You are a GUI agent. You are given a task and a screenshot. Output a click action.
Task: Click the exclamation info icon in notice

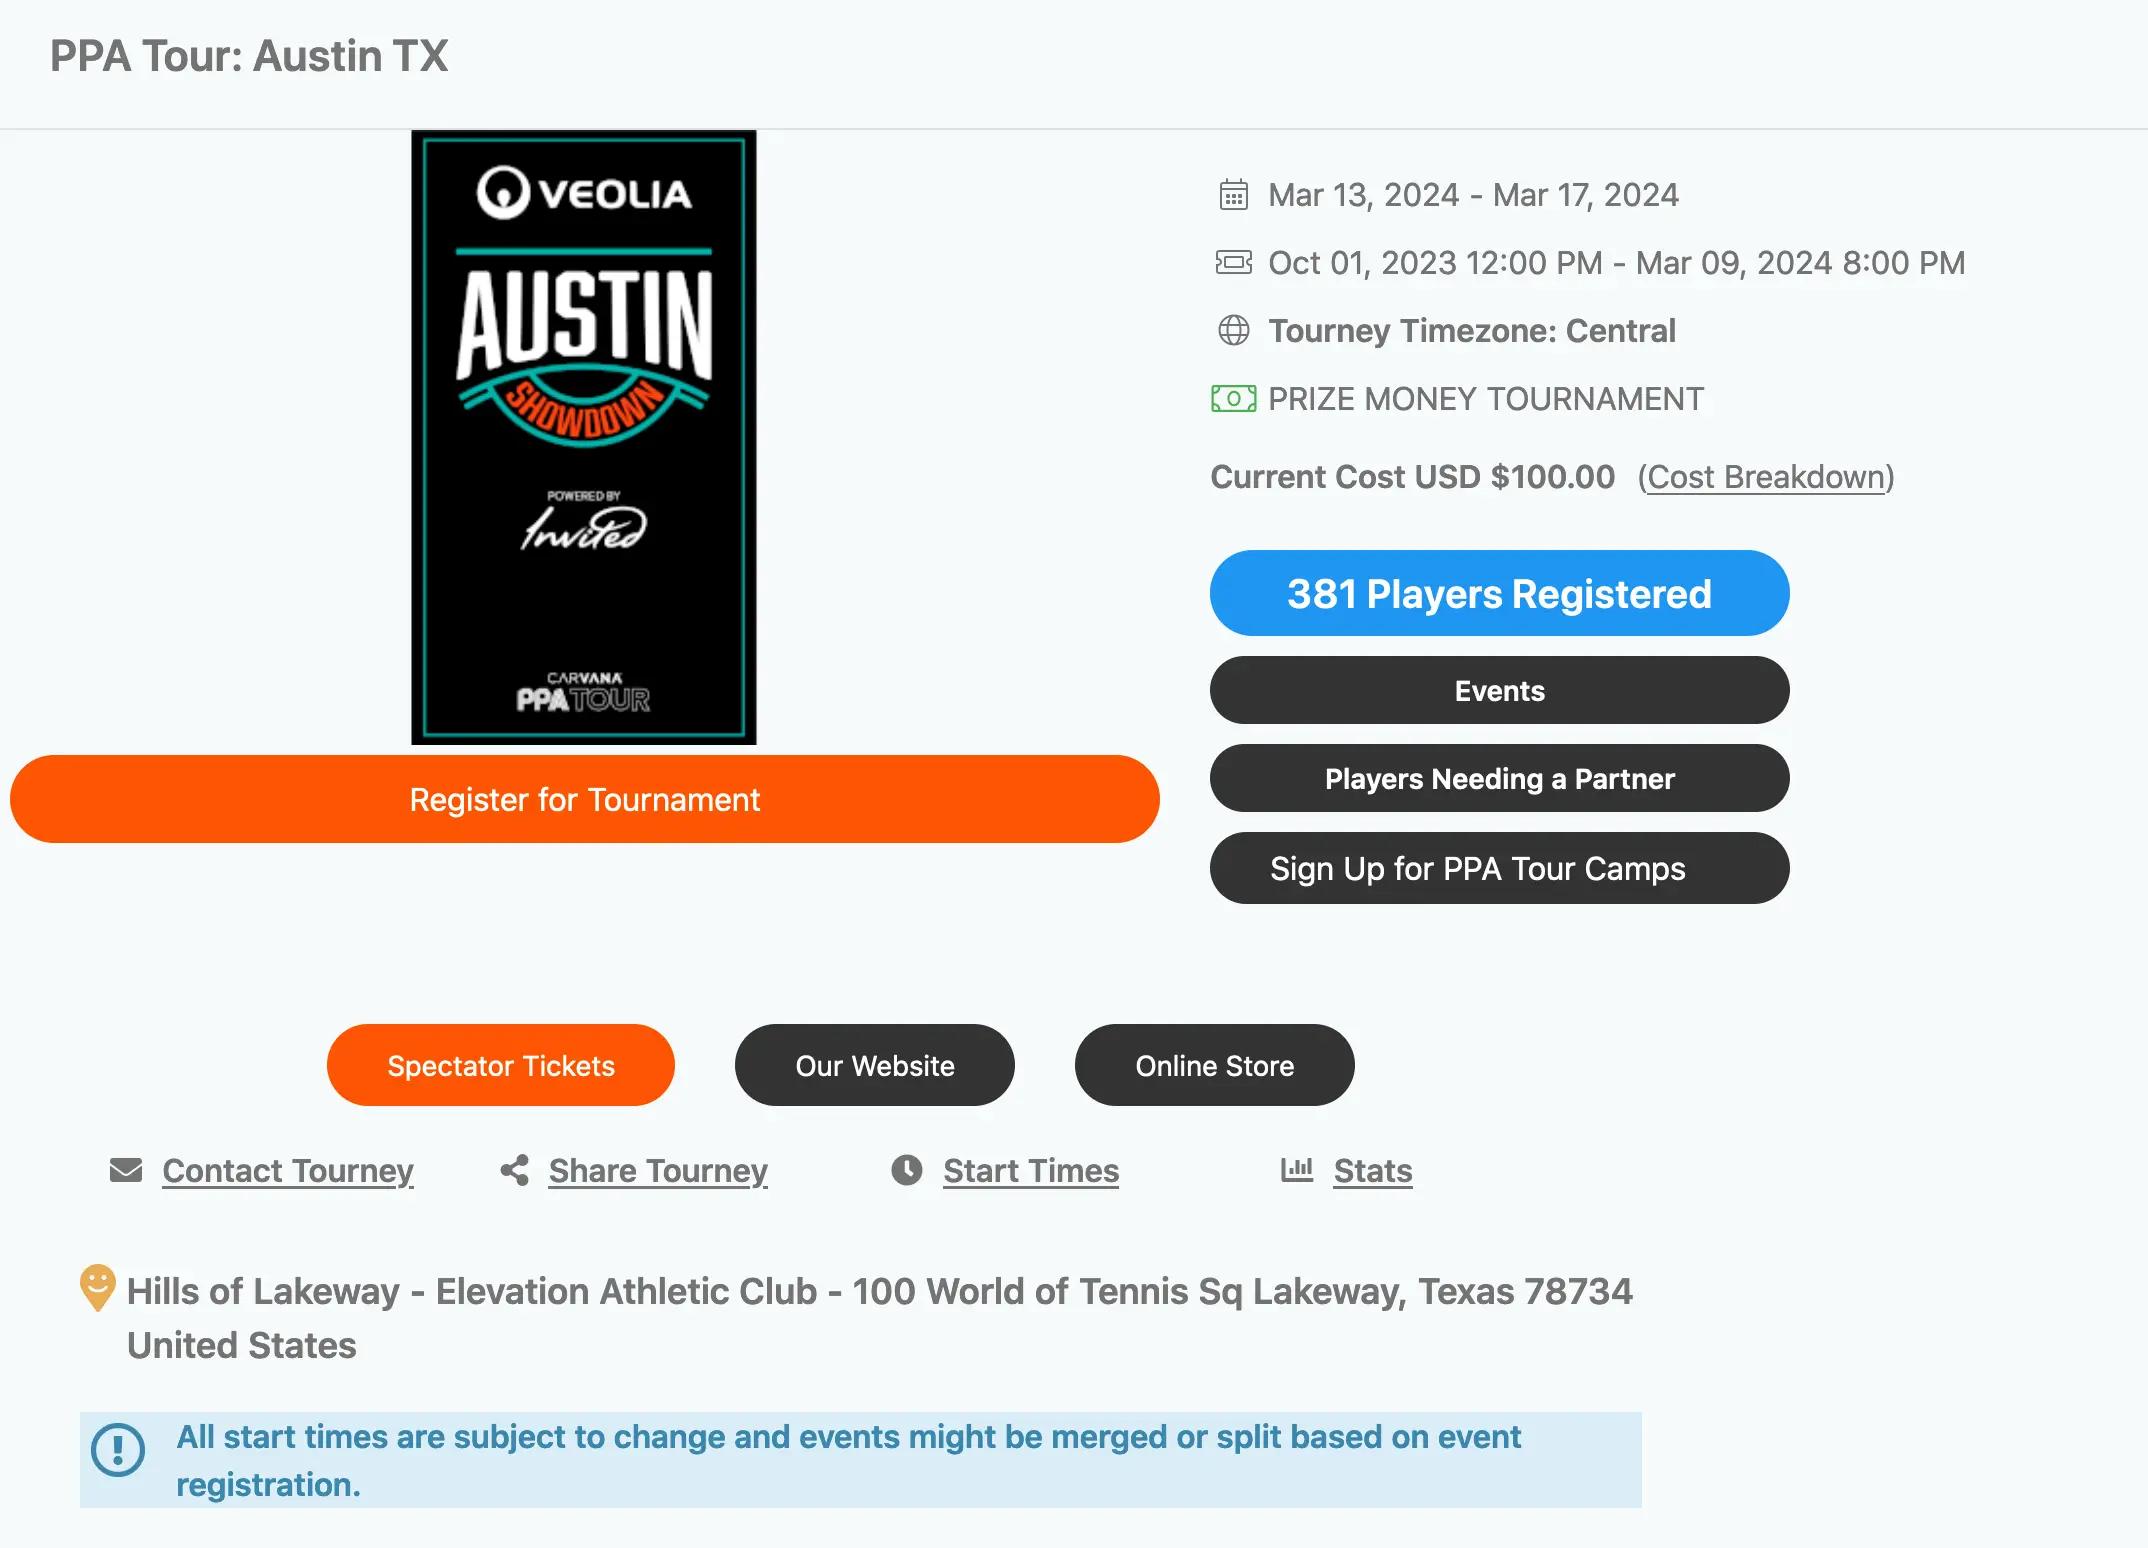pos(118,1450)
